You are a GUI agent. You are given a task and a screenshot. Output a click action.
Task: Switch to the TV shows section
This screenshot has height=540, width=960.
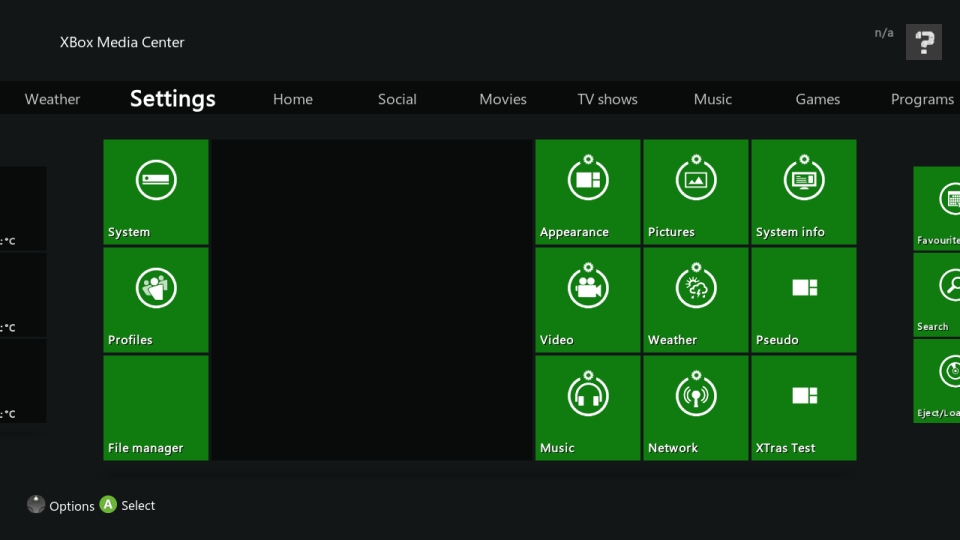click(607, 99)
